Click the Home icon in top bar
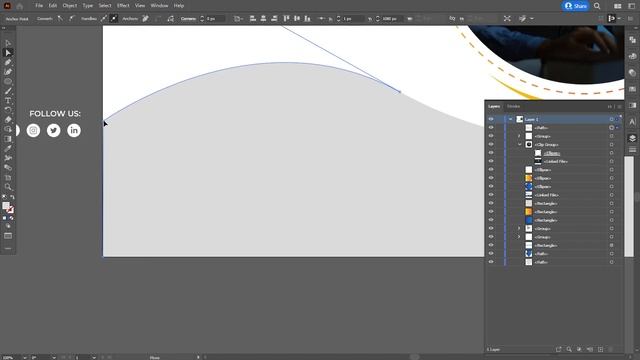This screenshot has height=360, width=640. click(x=20, y=6)
